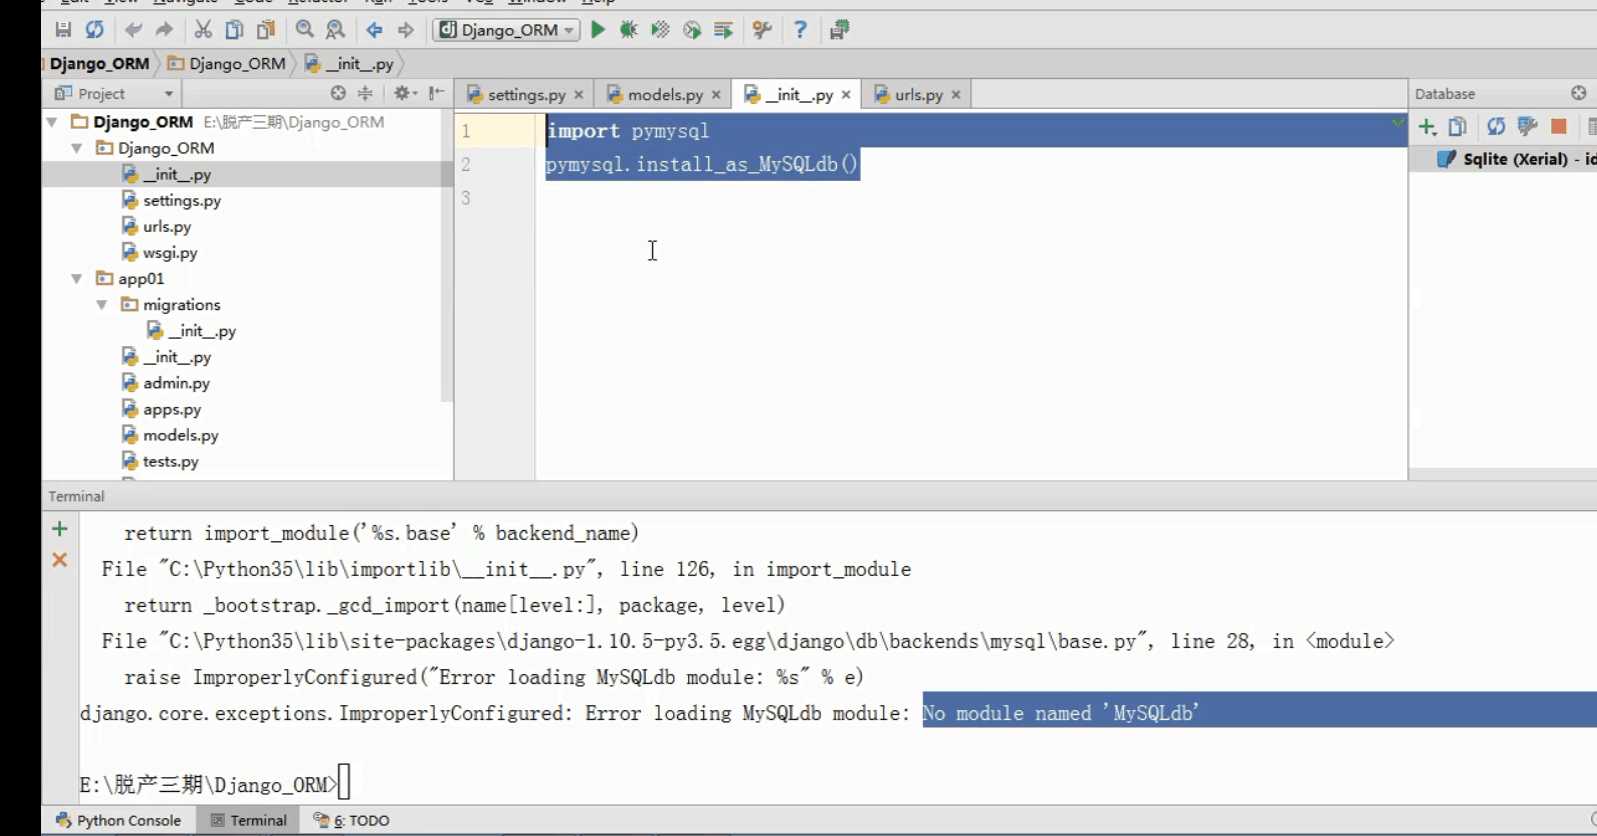Viewport: 1597px width, 836px height.
Task: Click the Scroll from Source target icon in Project panel
Action: (338, 93)
